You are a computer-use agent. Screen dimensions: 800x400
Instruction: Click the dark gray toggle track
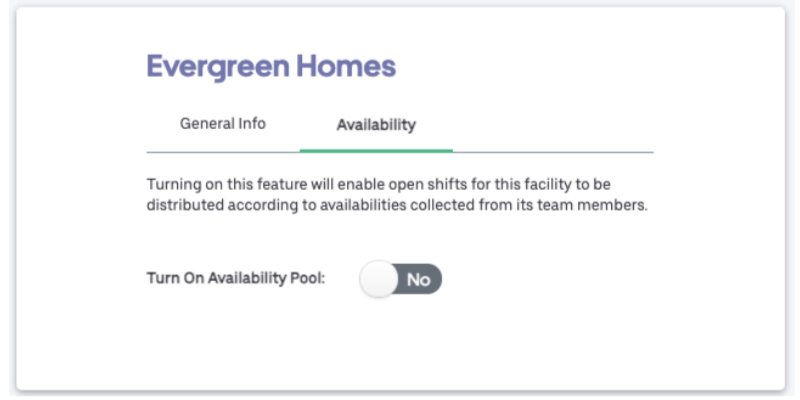[x=424, y=280]
